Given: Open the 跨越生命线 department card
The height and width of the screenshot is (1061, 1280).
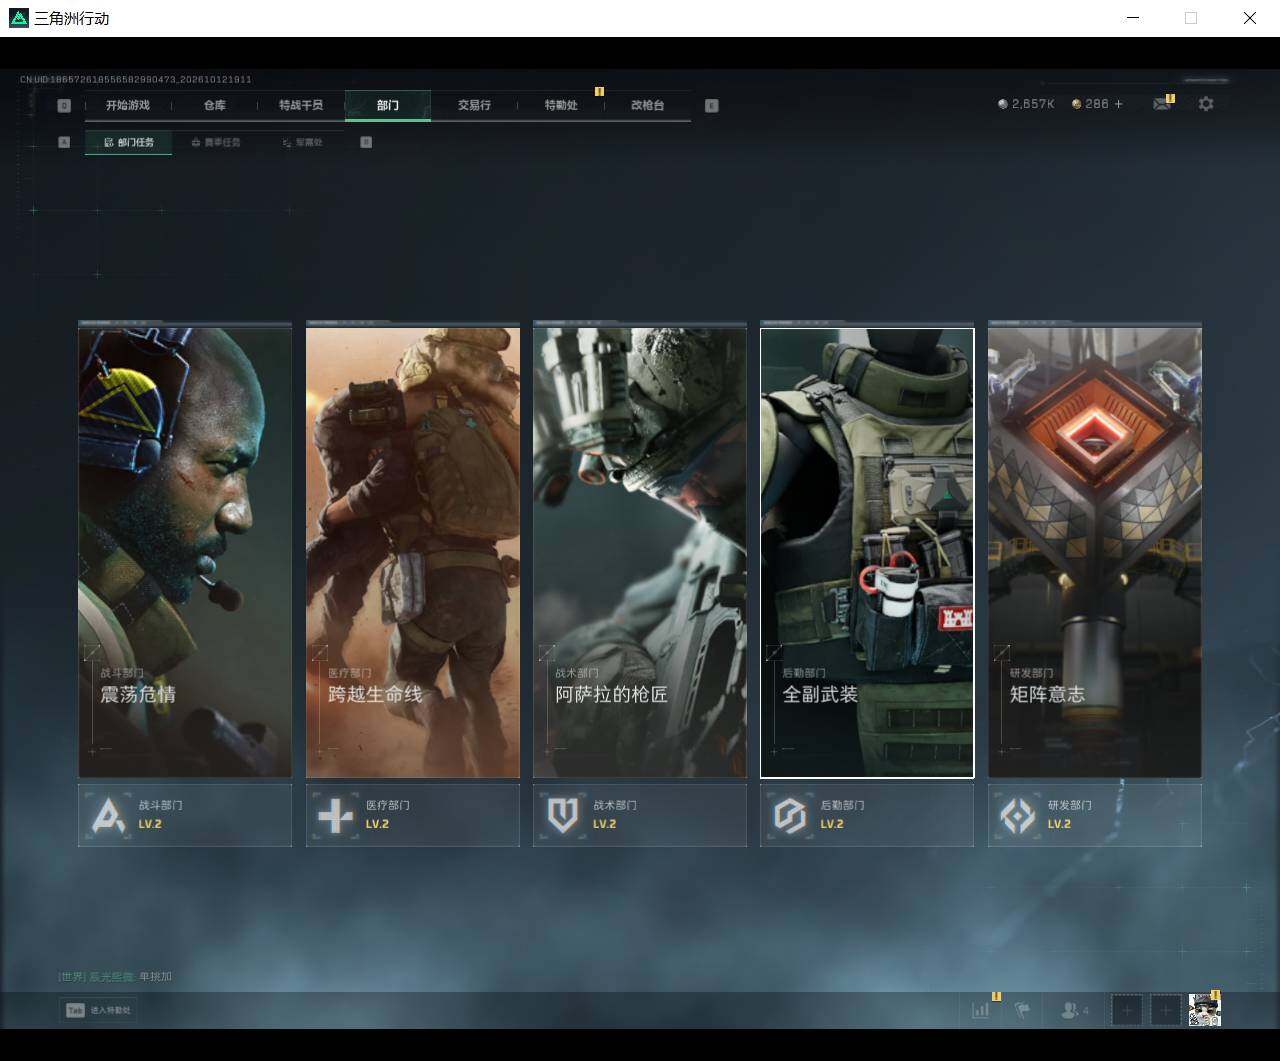Looking at the screenshot, I should coord(413,552).
